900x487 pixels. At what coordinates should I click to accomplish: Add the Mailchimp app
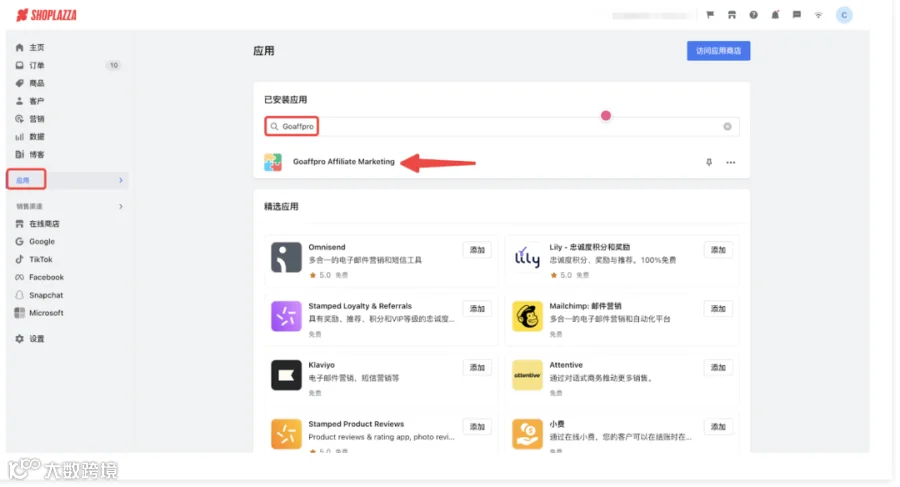pyautogui.click(x=718, y=309)
